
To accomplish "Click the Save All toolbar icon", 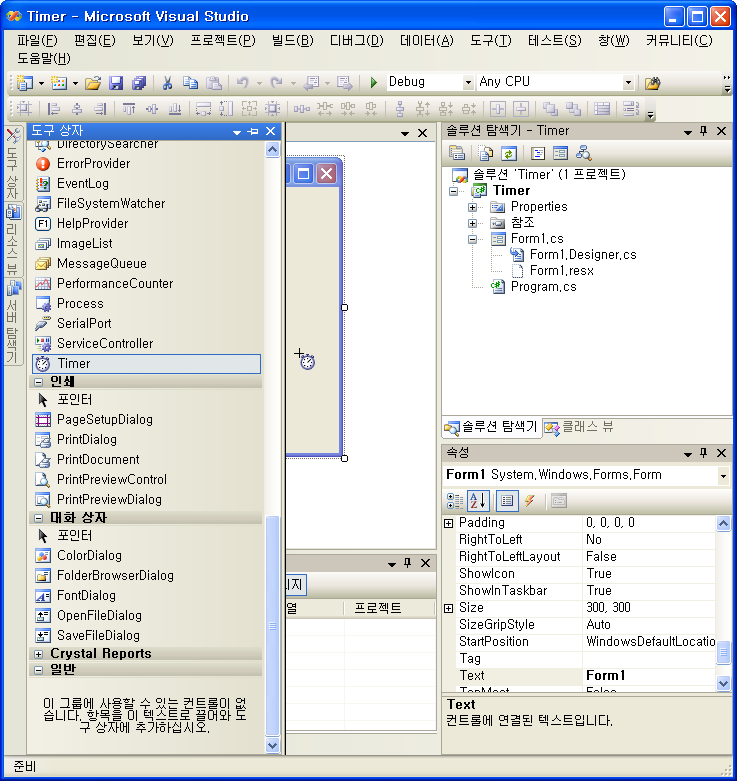I will pos(138,82).
